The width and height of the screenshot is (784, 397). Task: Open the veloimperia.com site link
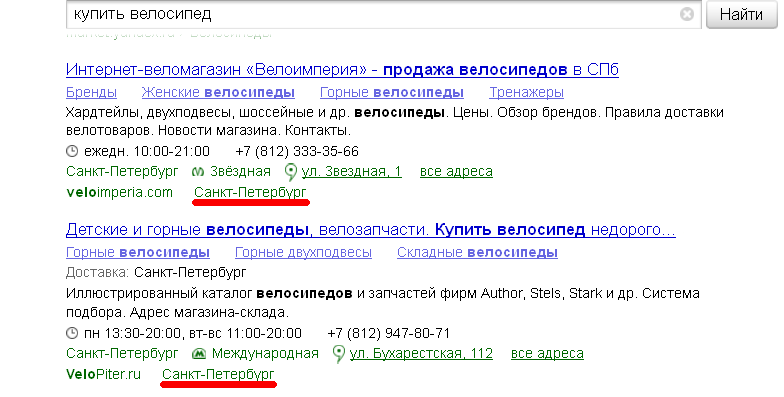[119, 192]
